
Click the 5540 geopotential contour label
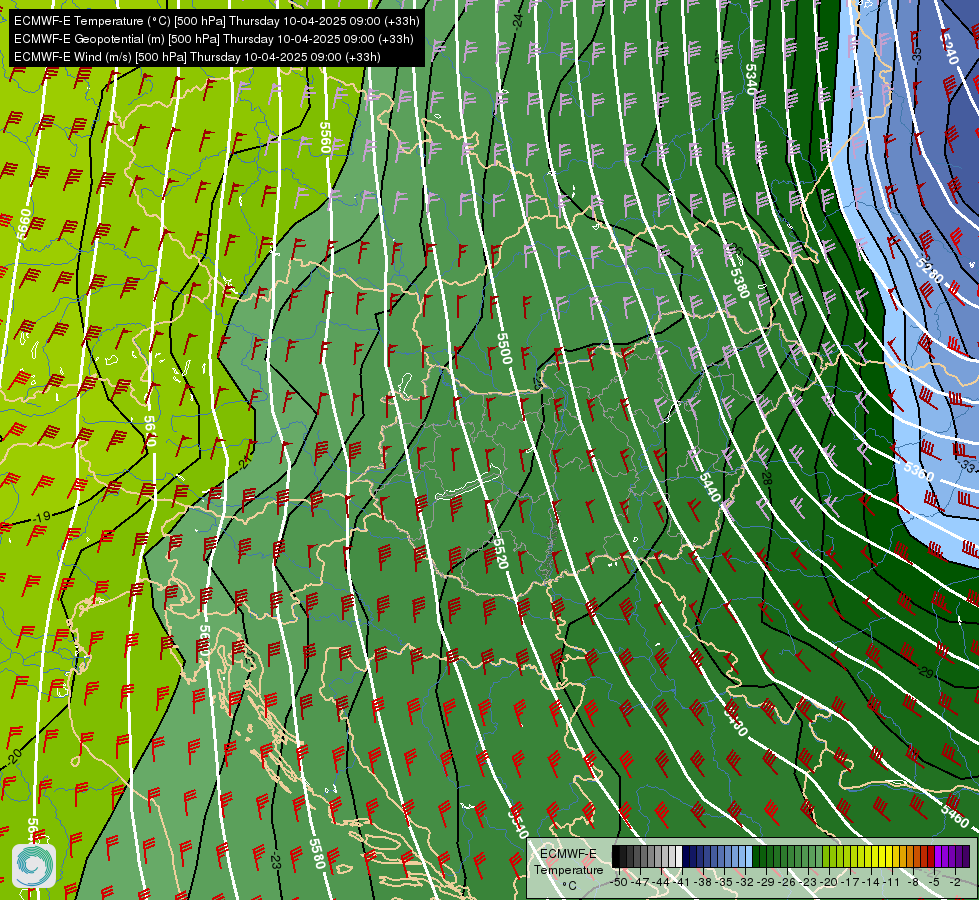click(518, 821)
